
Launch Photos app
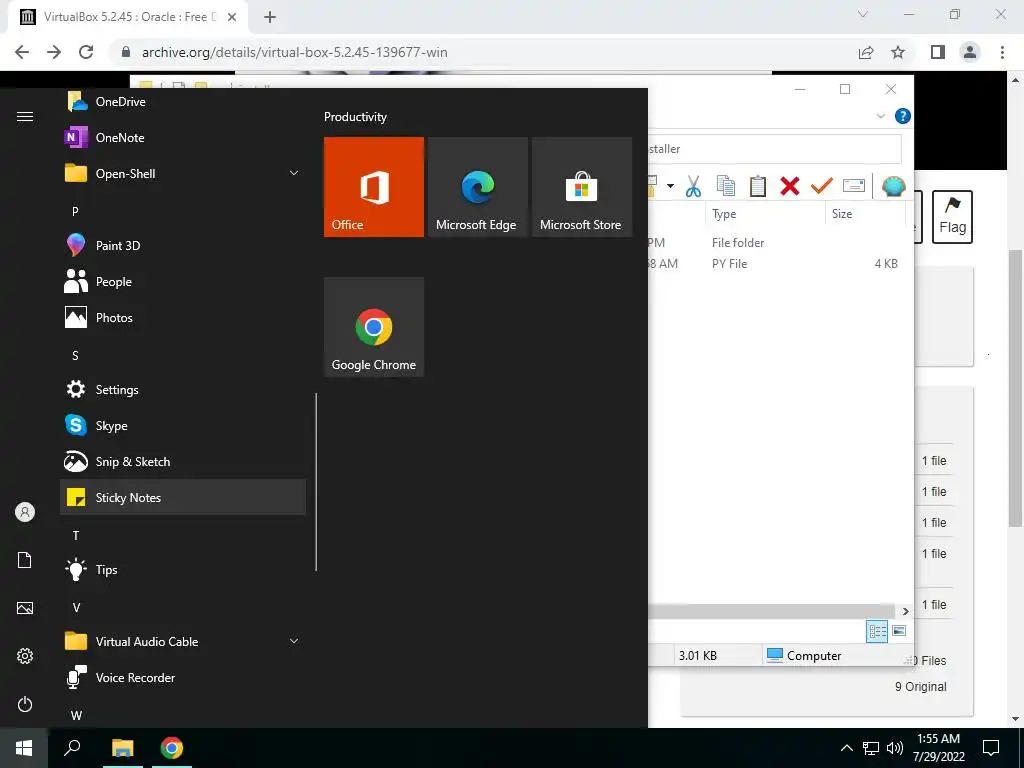[183, 317]
